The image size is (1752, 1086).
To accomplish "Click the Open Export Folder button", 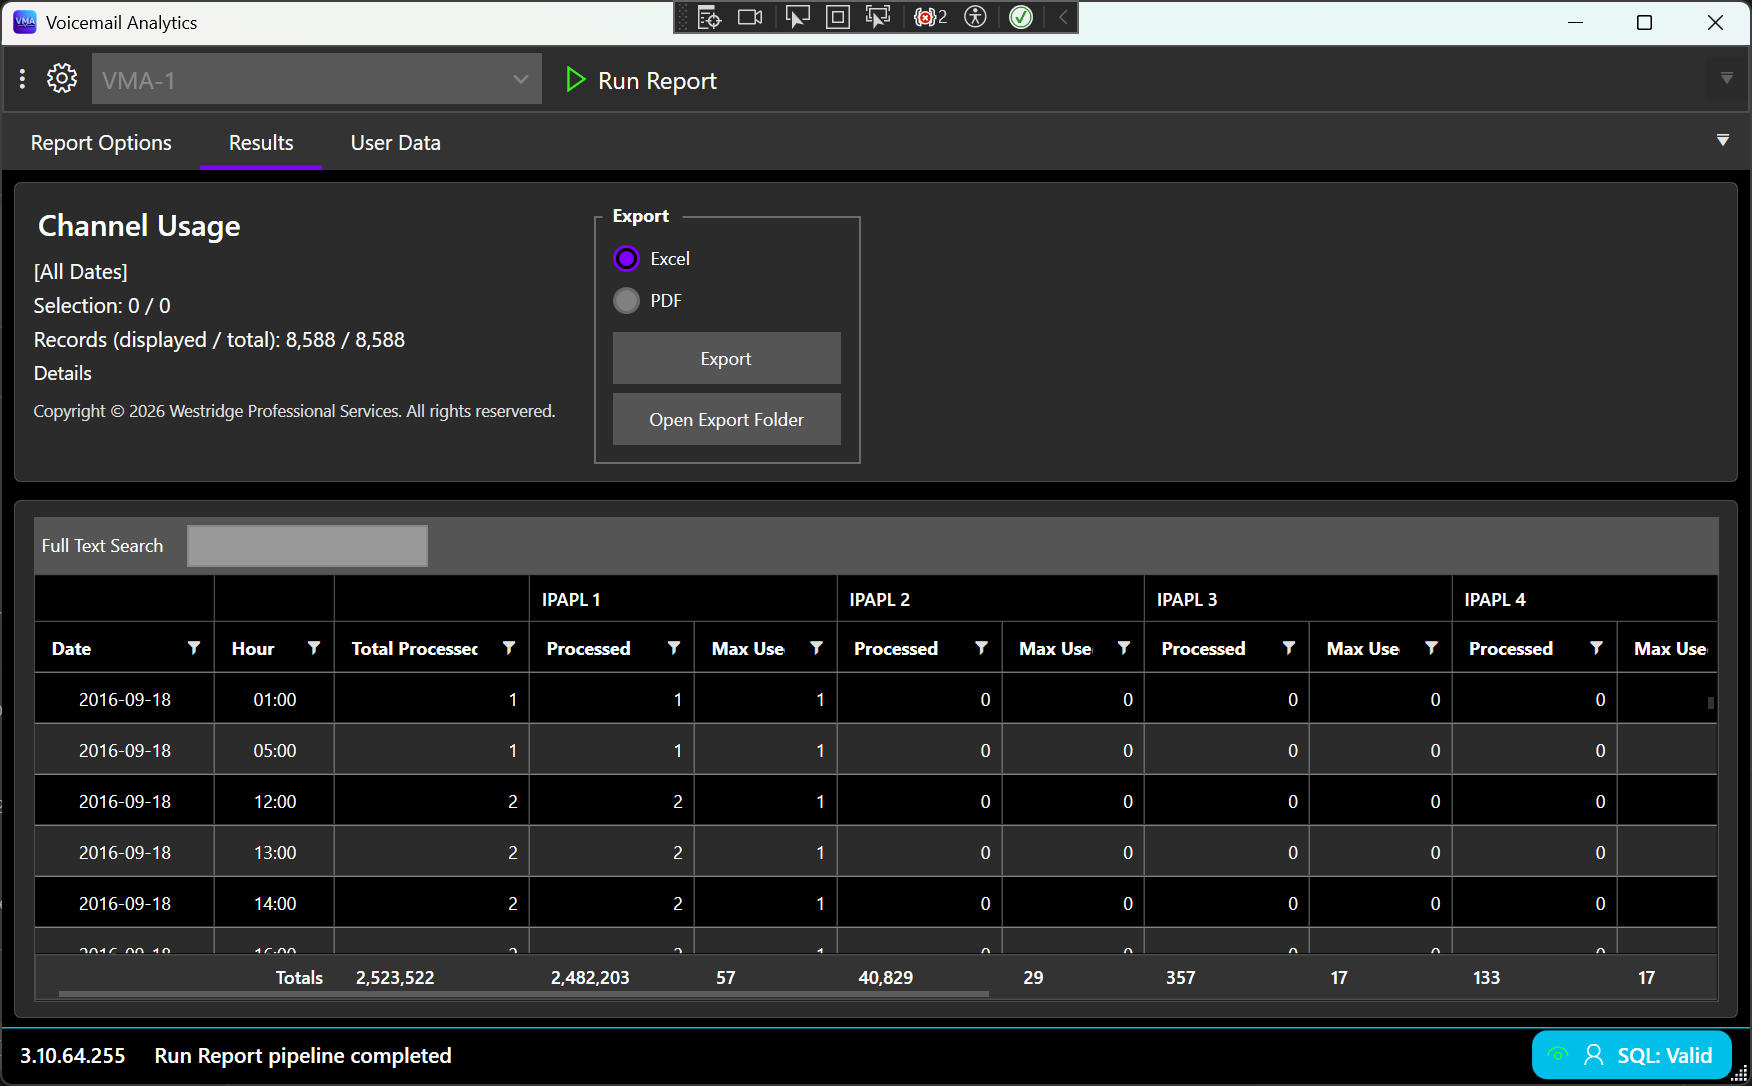I will click(x=726, y=419).
